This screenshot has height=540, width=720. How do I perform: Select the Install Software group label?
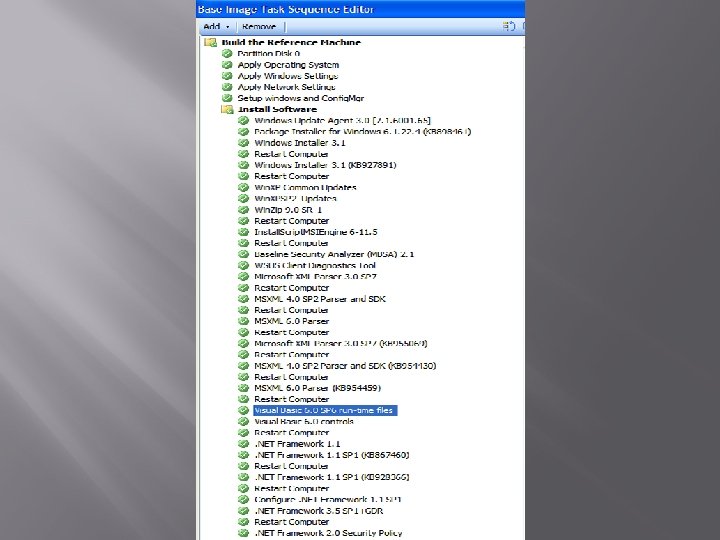(277, 109)
